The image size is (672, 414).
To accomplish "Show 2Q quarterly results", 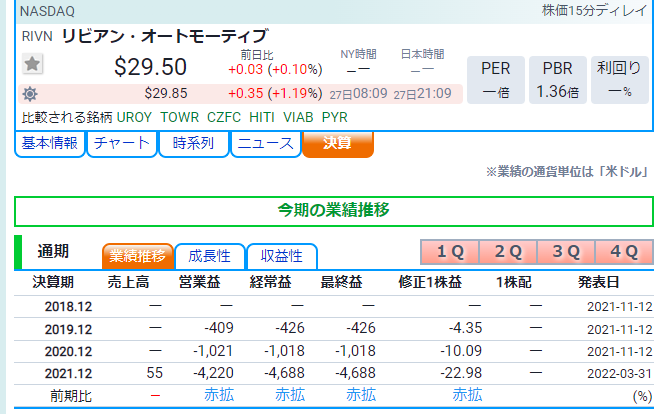I will tap(508, 252).
